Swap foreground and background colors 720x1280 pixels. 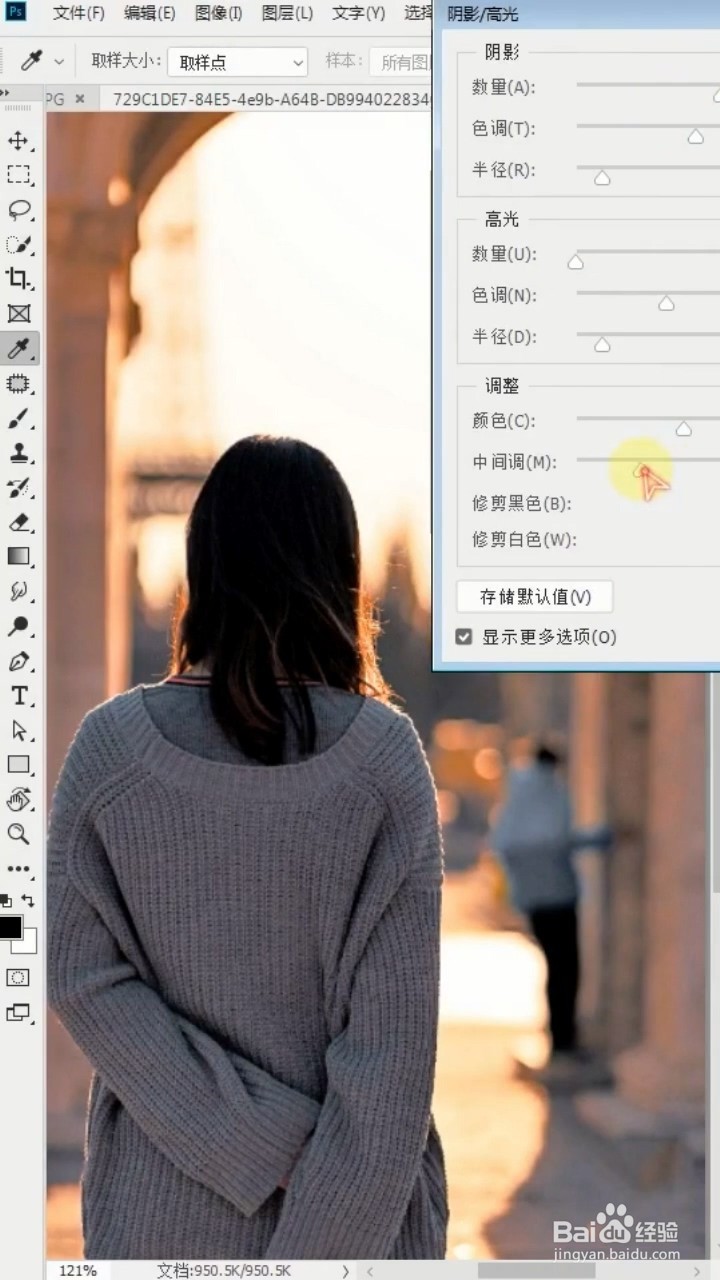click(28, 901)
